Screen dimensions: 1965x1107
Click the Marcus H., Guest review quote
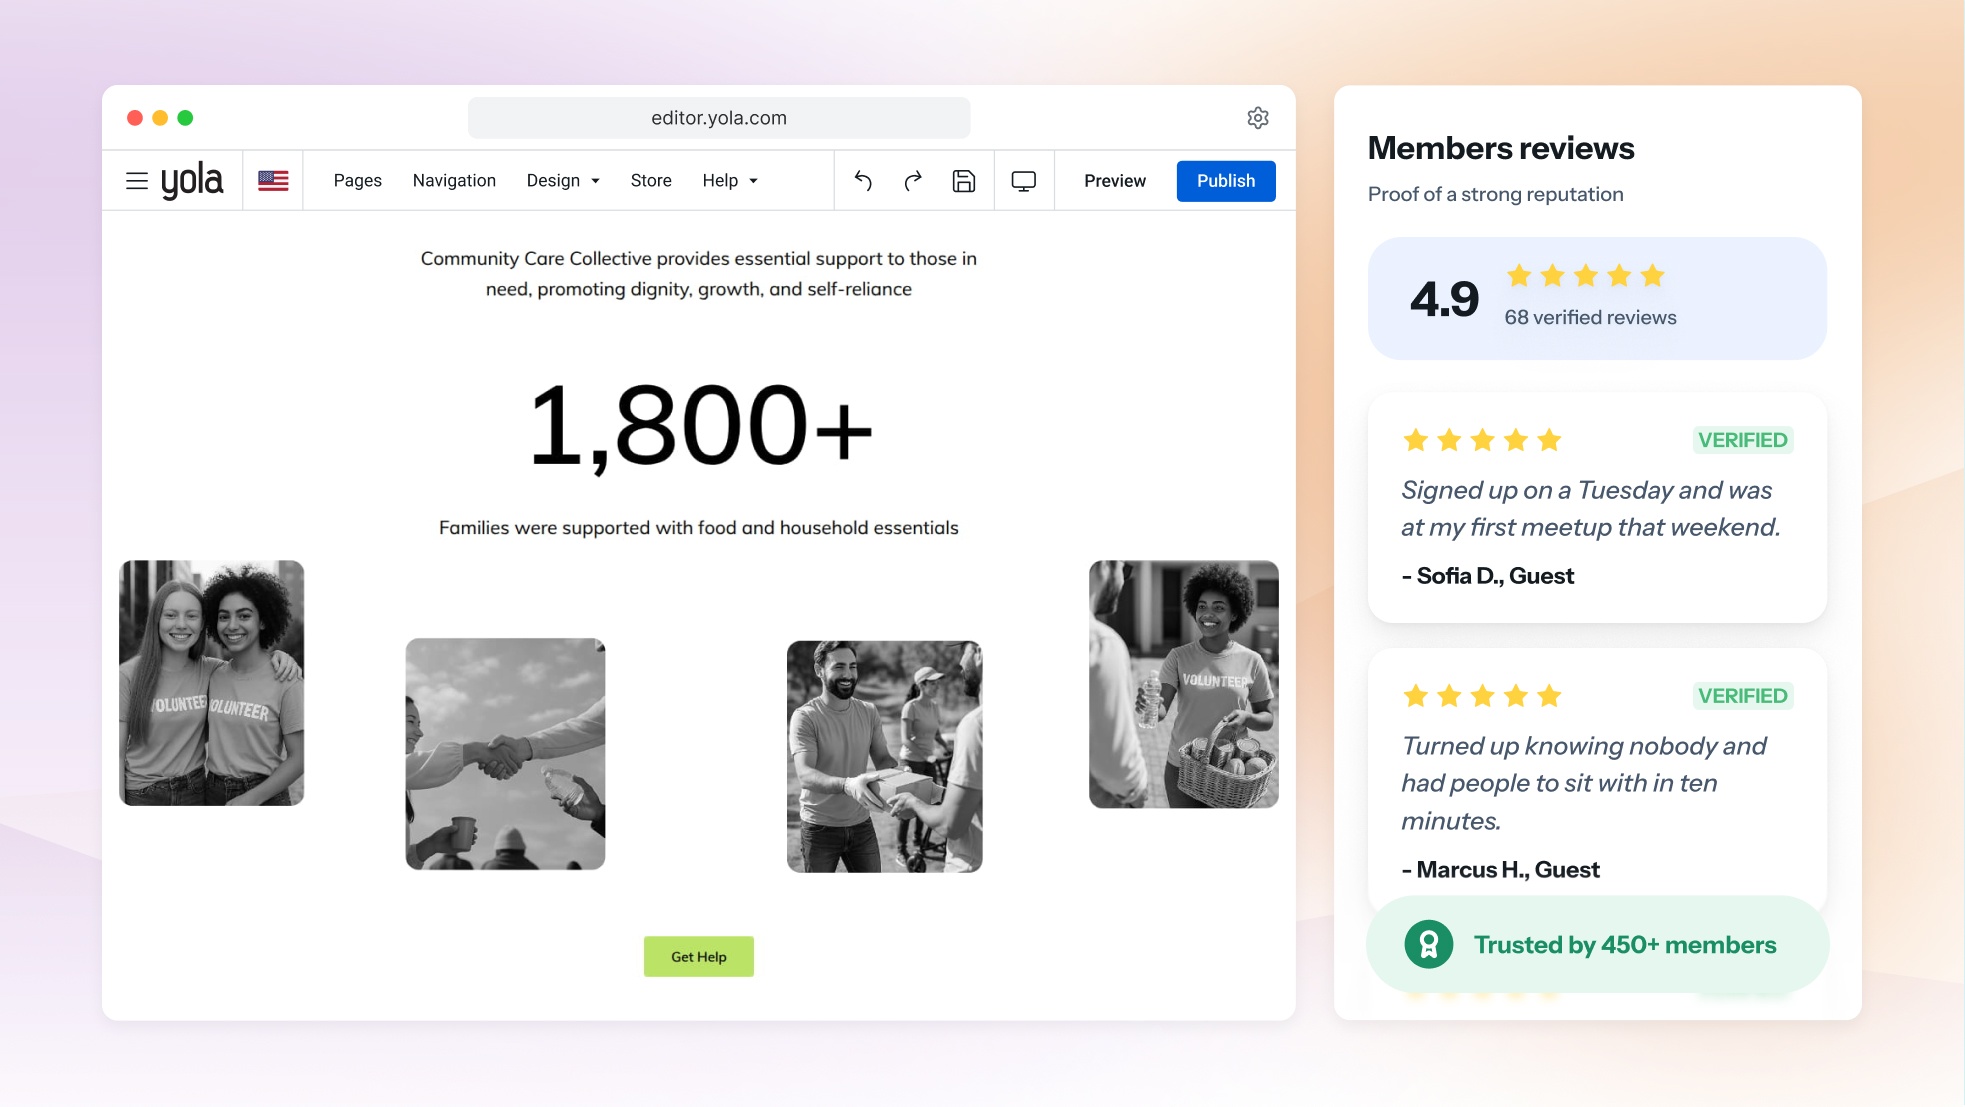[1584, 783]
